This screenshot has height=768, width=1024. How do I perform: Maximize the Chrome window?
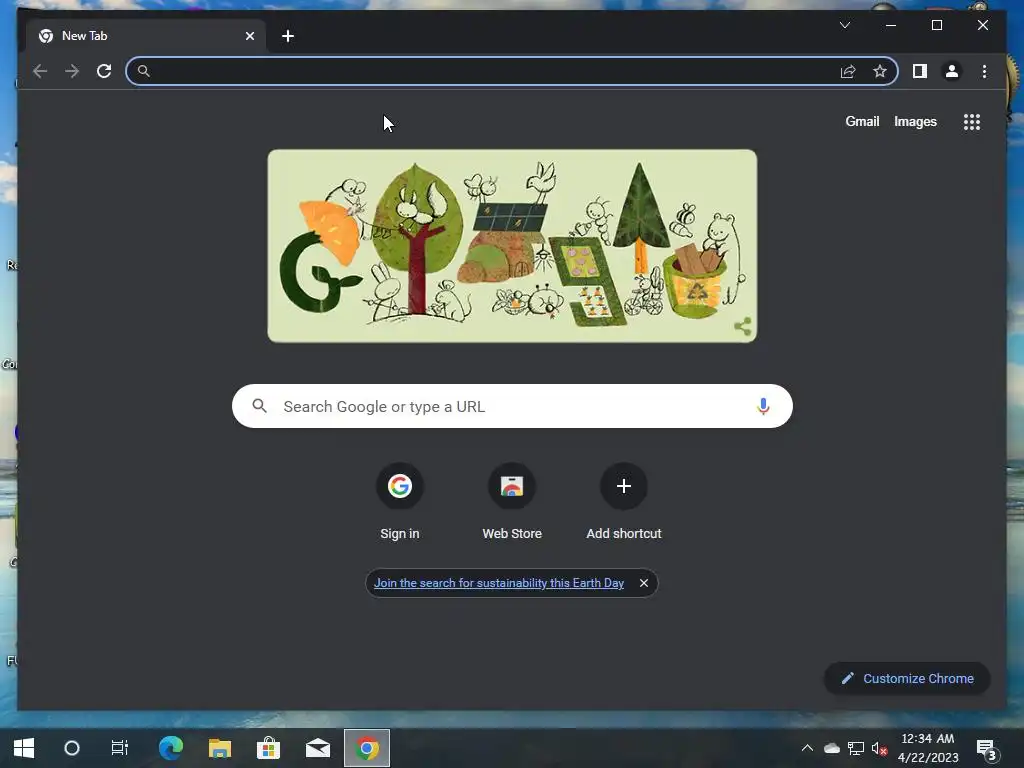pyautogui.click(x=936, y=25)
